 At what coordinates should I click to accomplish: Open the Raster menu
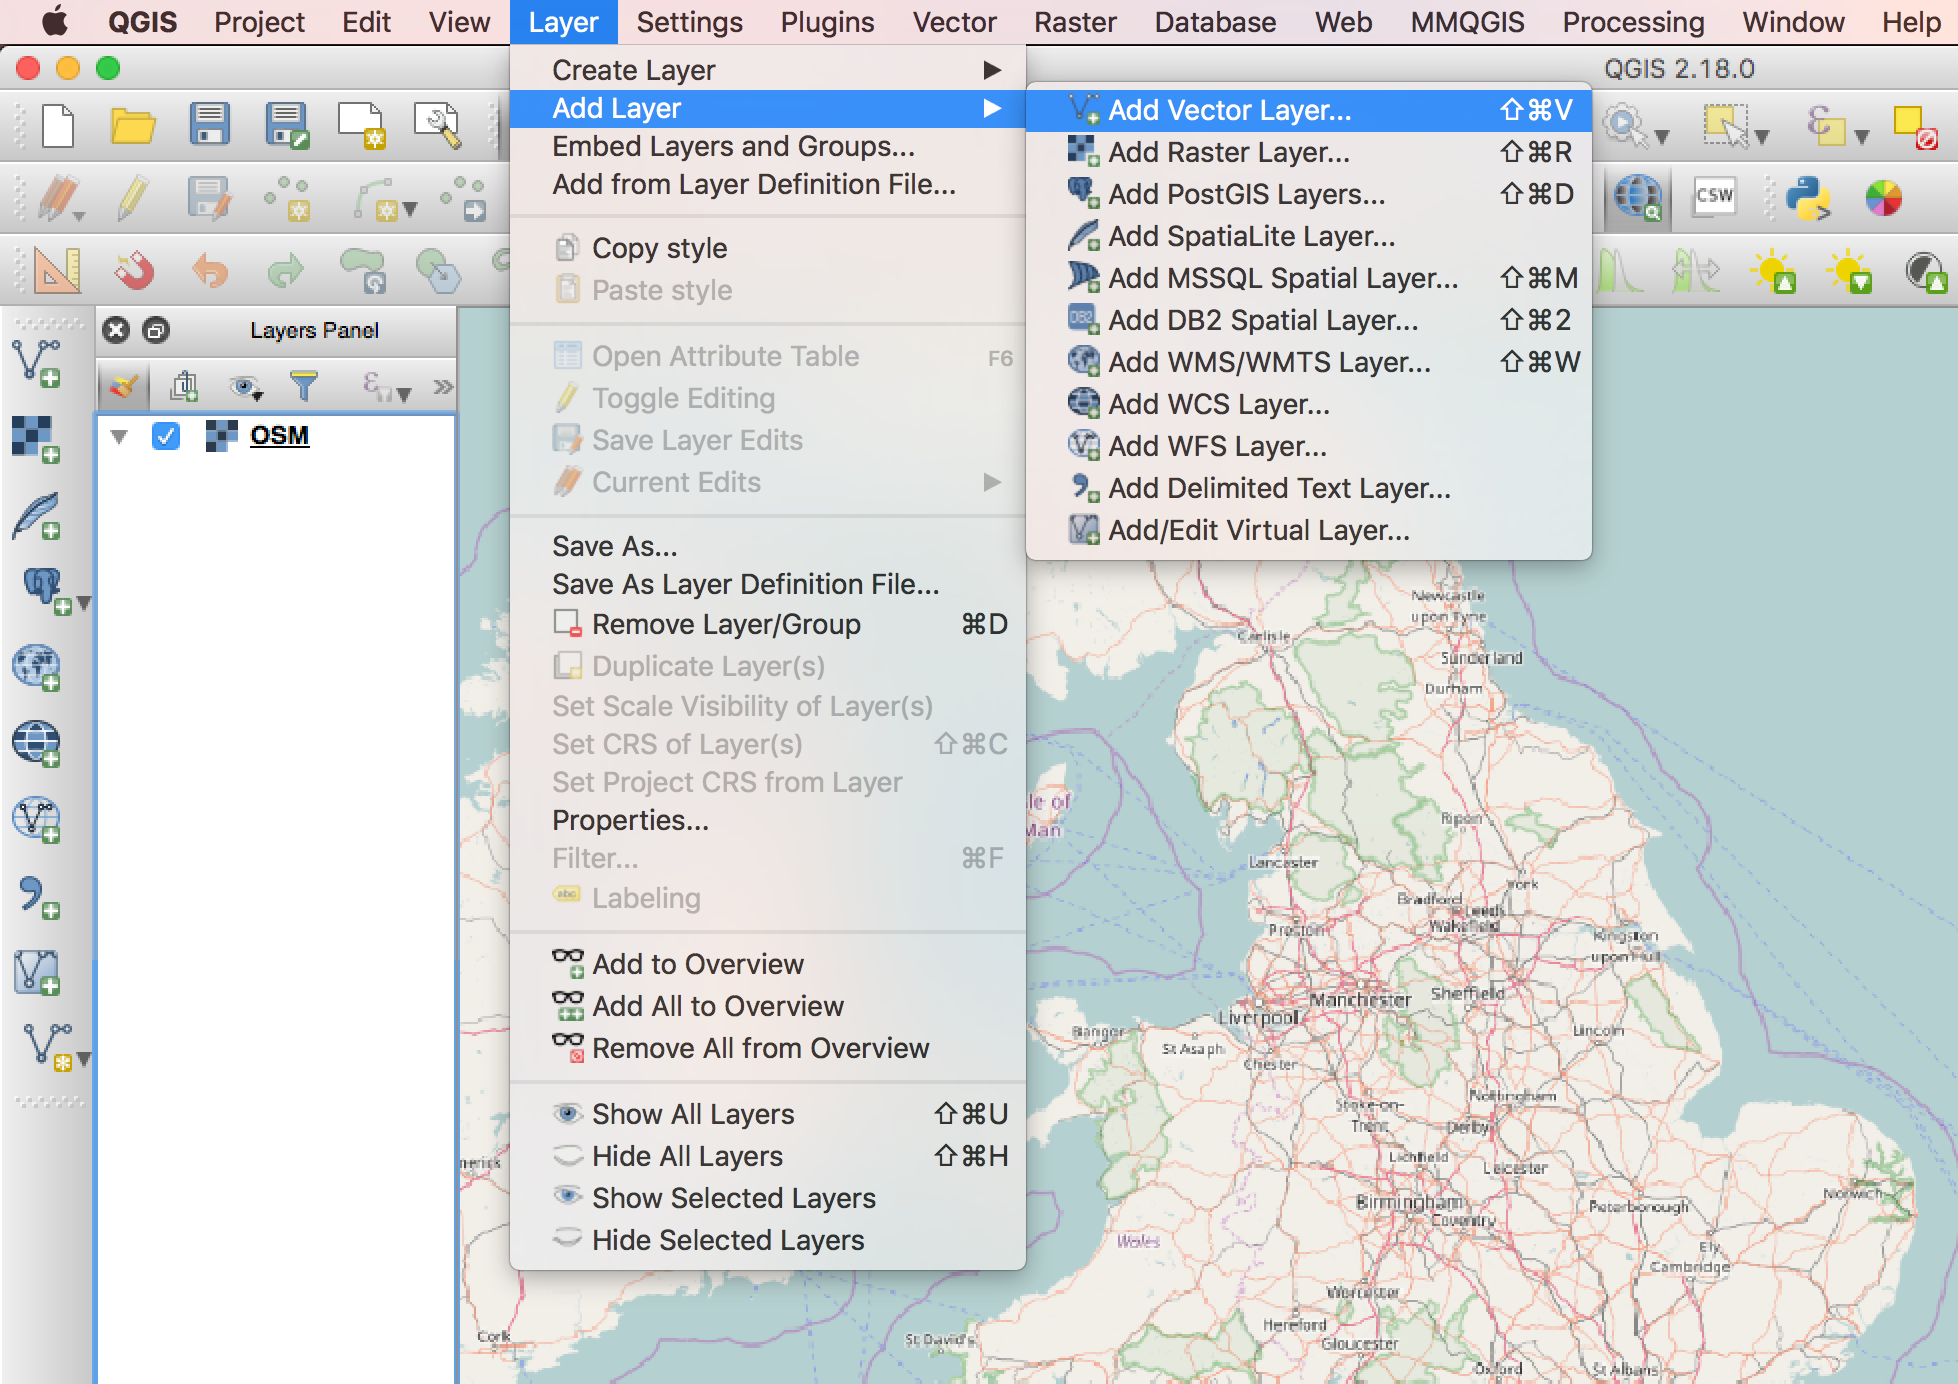coord(1075,22)
